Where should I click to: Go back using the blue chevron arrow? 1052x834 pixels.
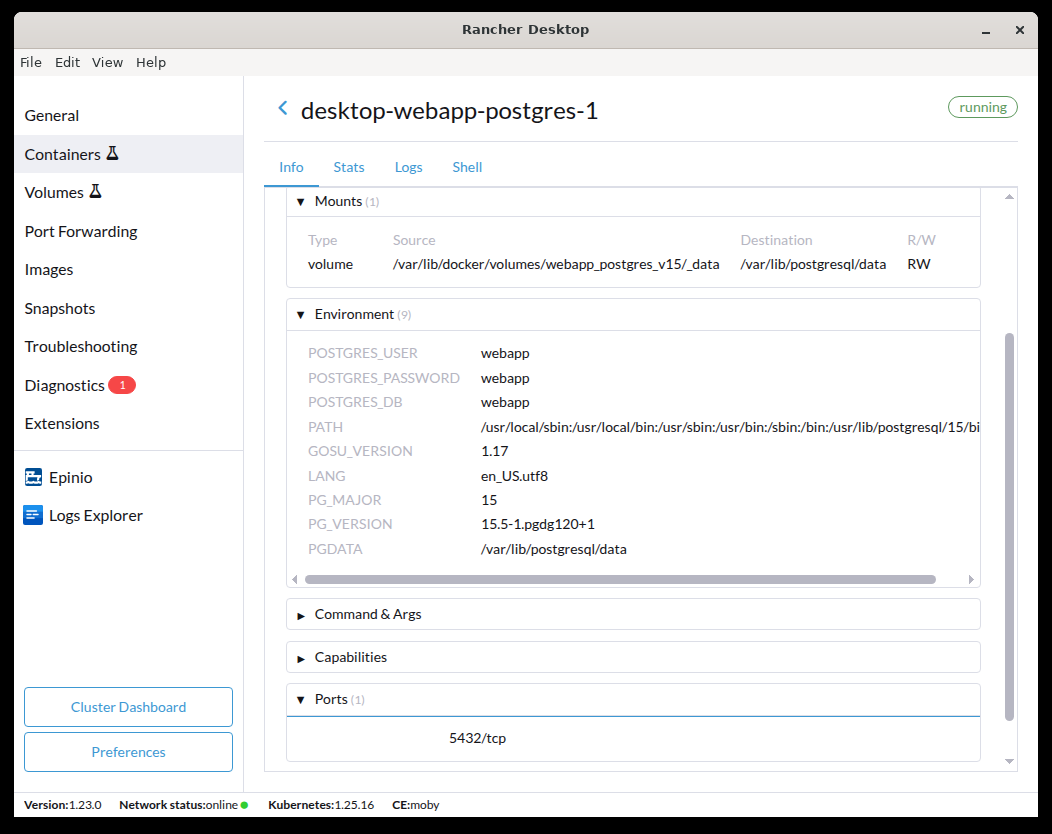[283, 108]
